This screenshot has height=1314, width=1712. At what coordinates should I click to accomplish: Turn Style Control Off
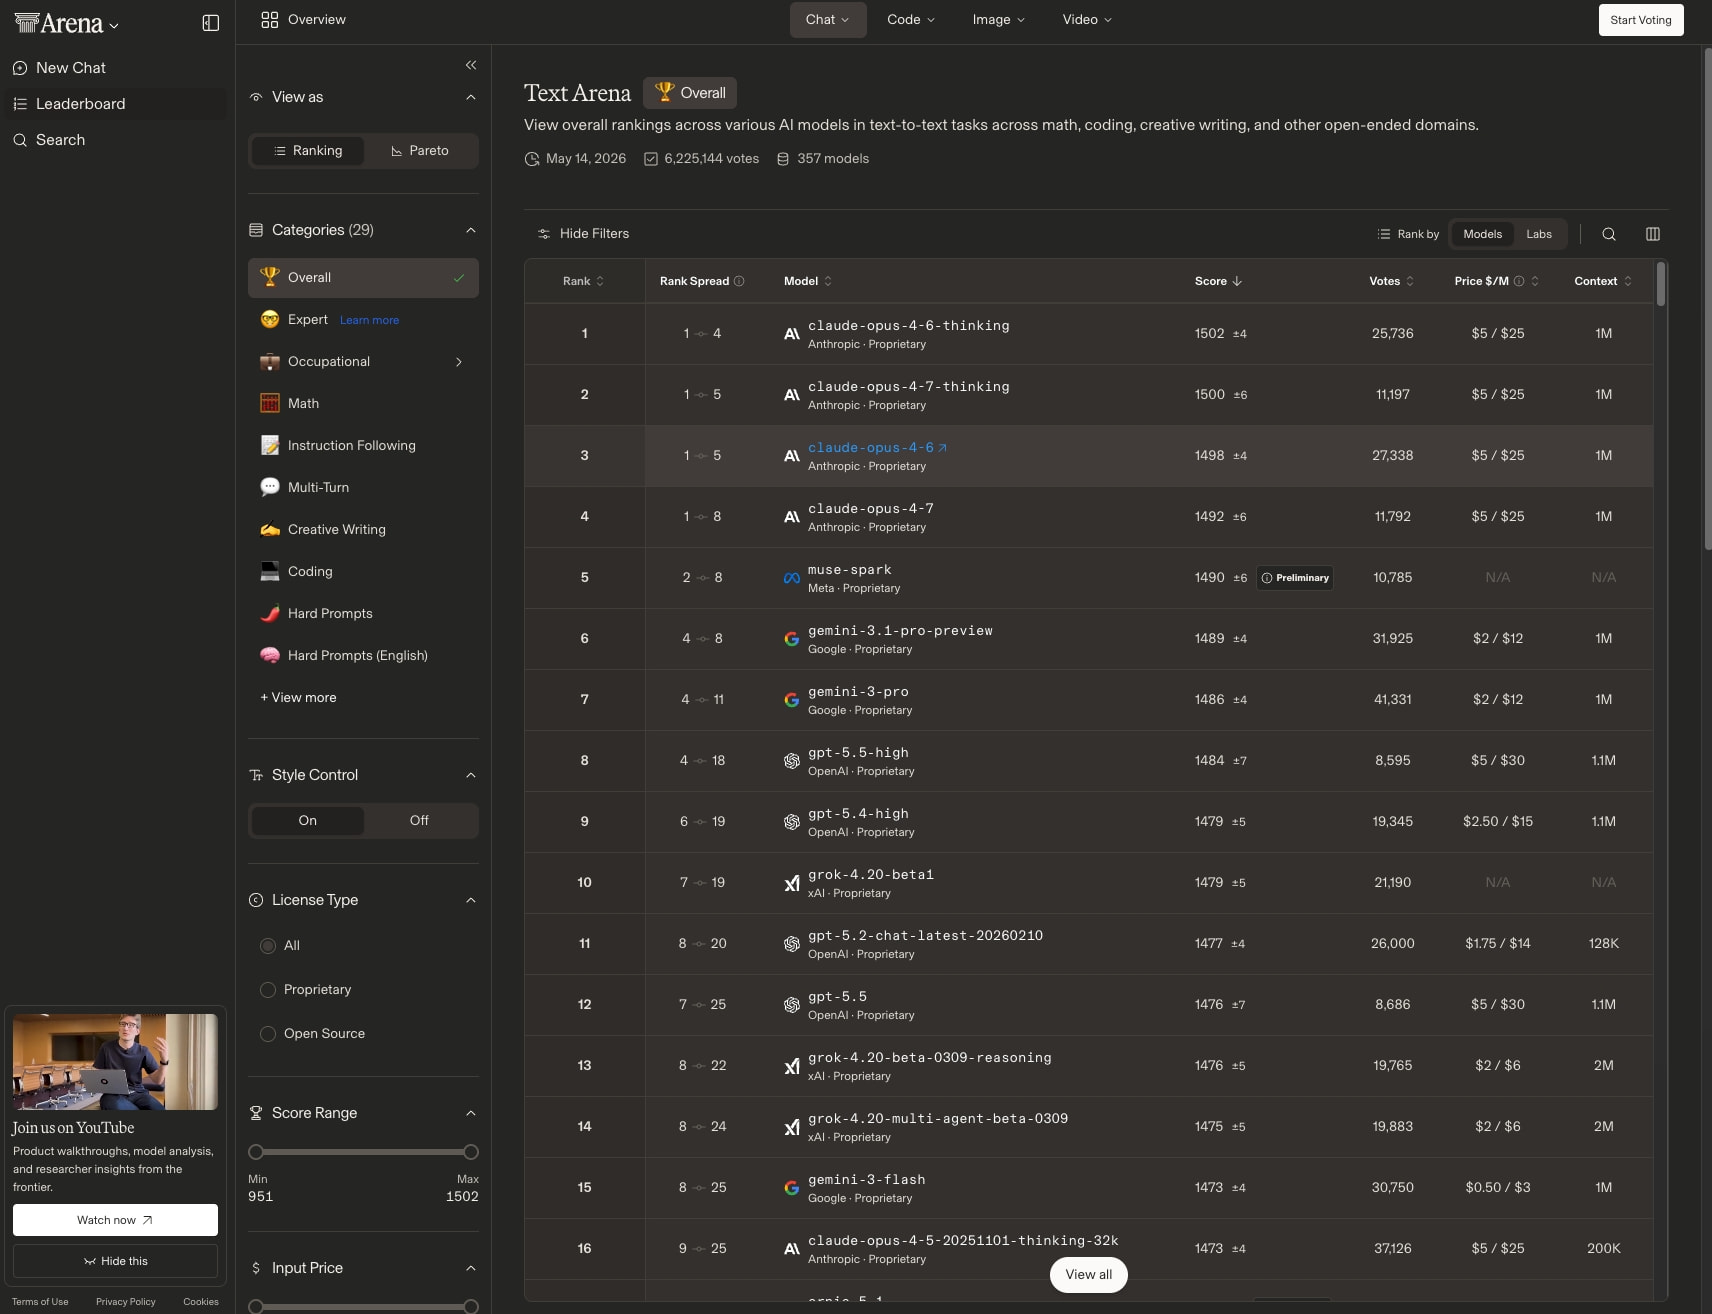coord(419,821)
